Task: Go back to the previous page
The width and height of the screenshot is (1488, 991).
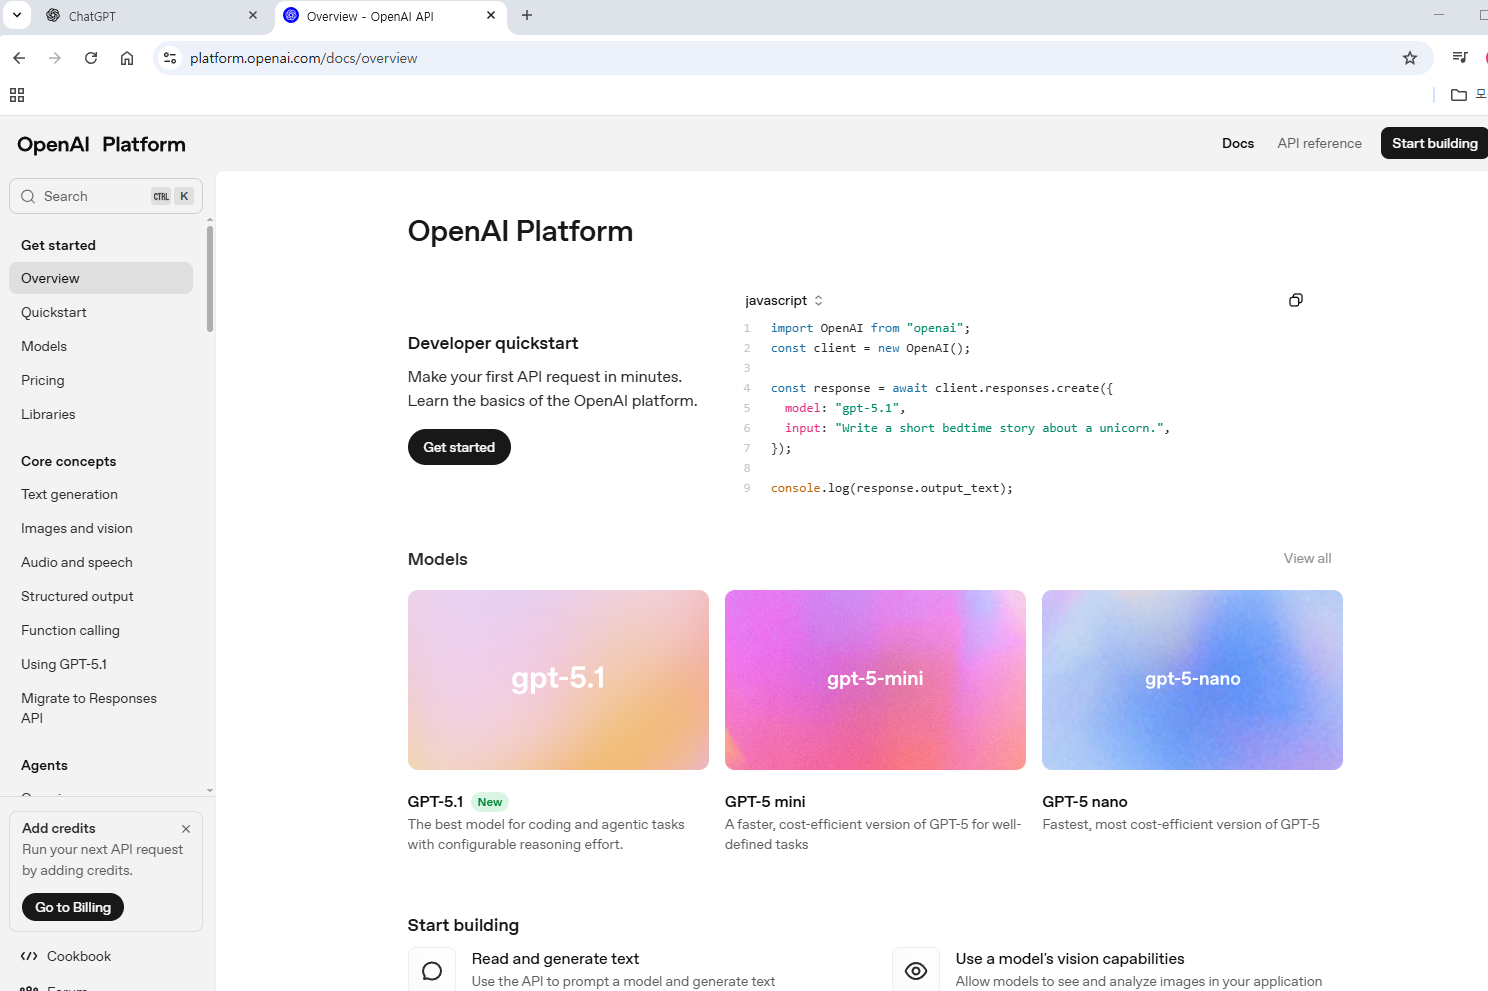Action: [19, 58]
